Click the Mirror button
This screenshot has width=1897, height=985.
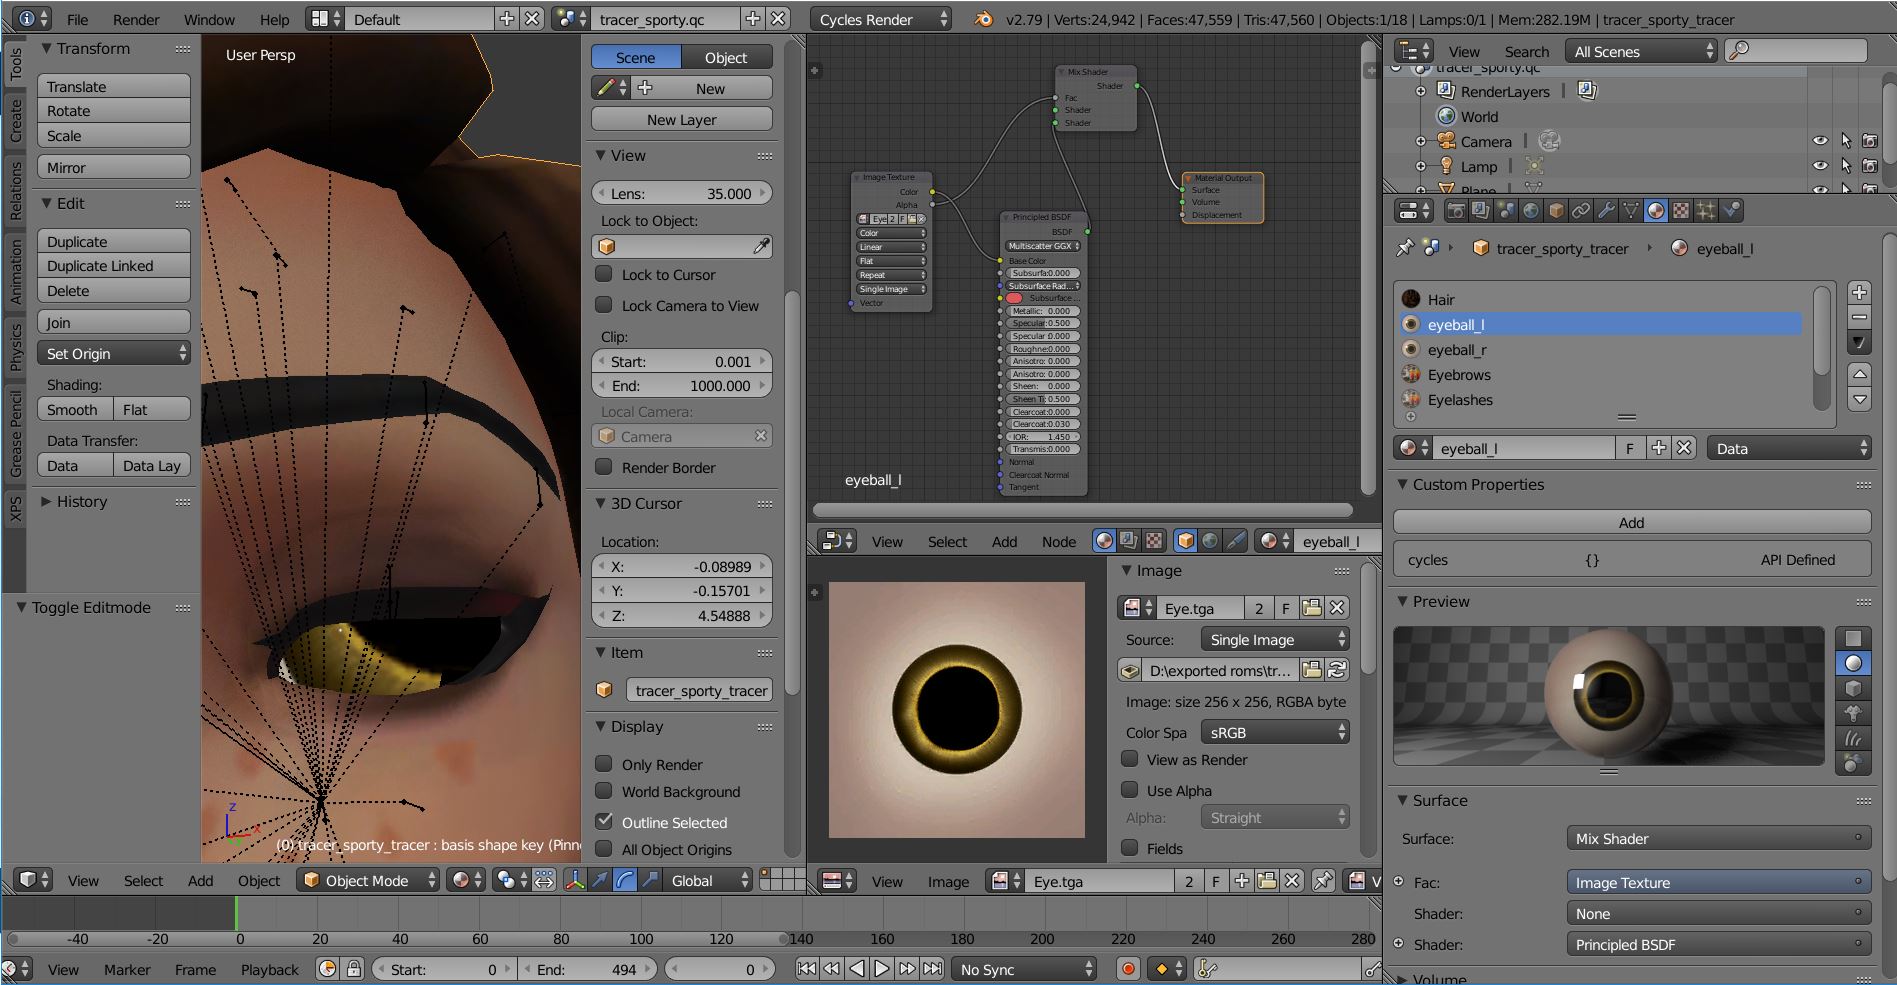114,167
